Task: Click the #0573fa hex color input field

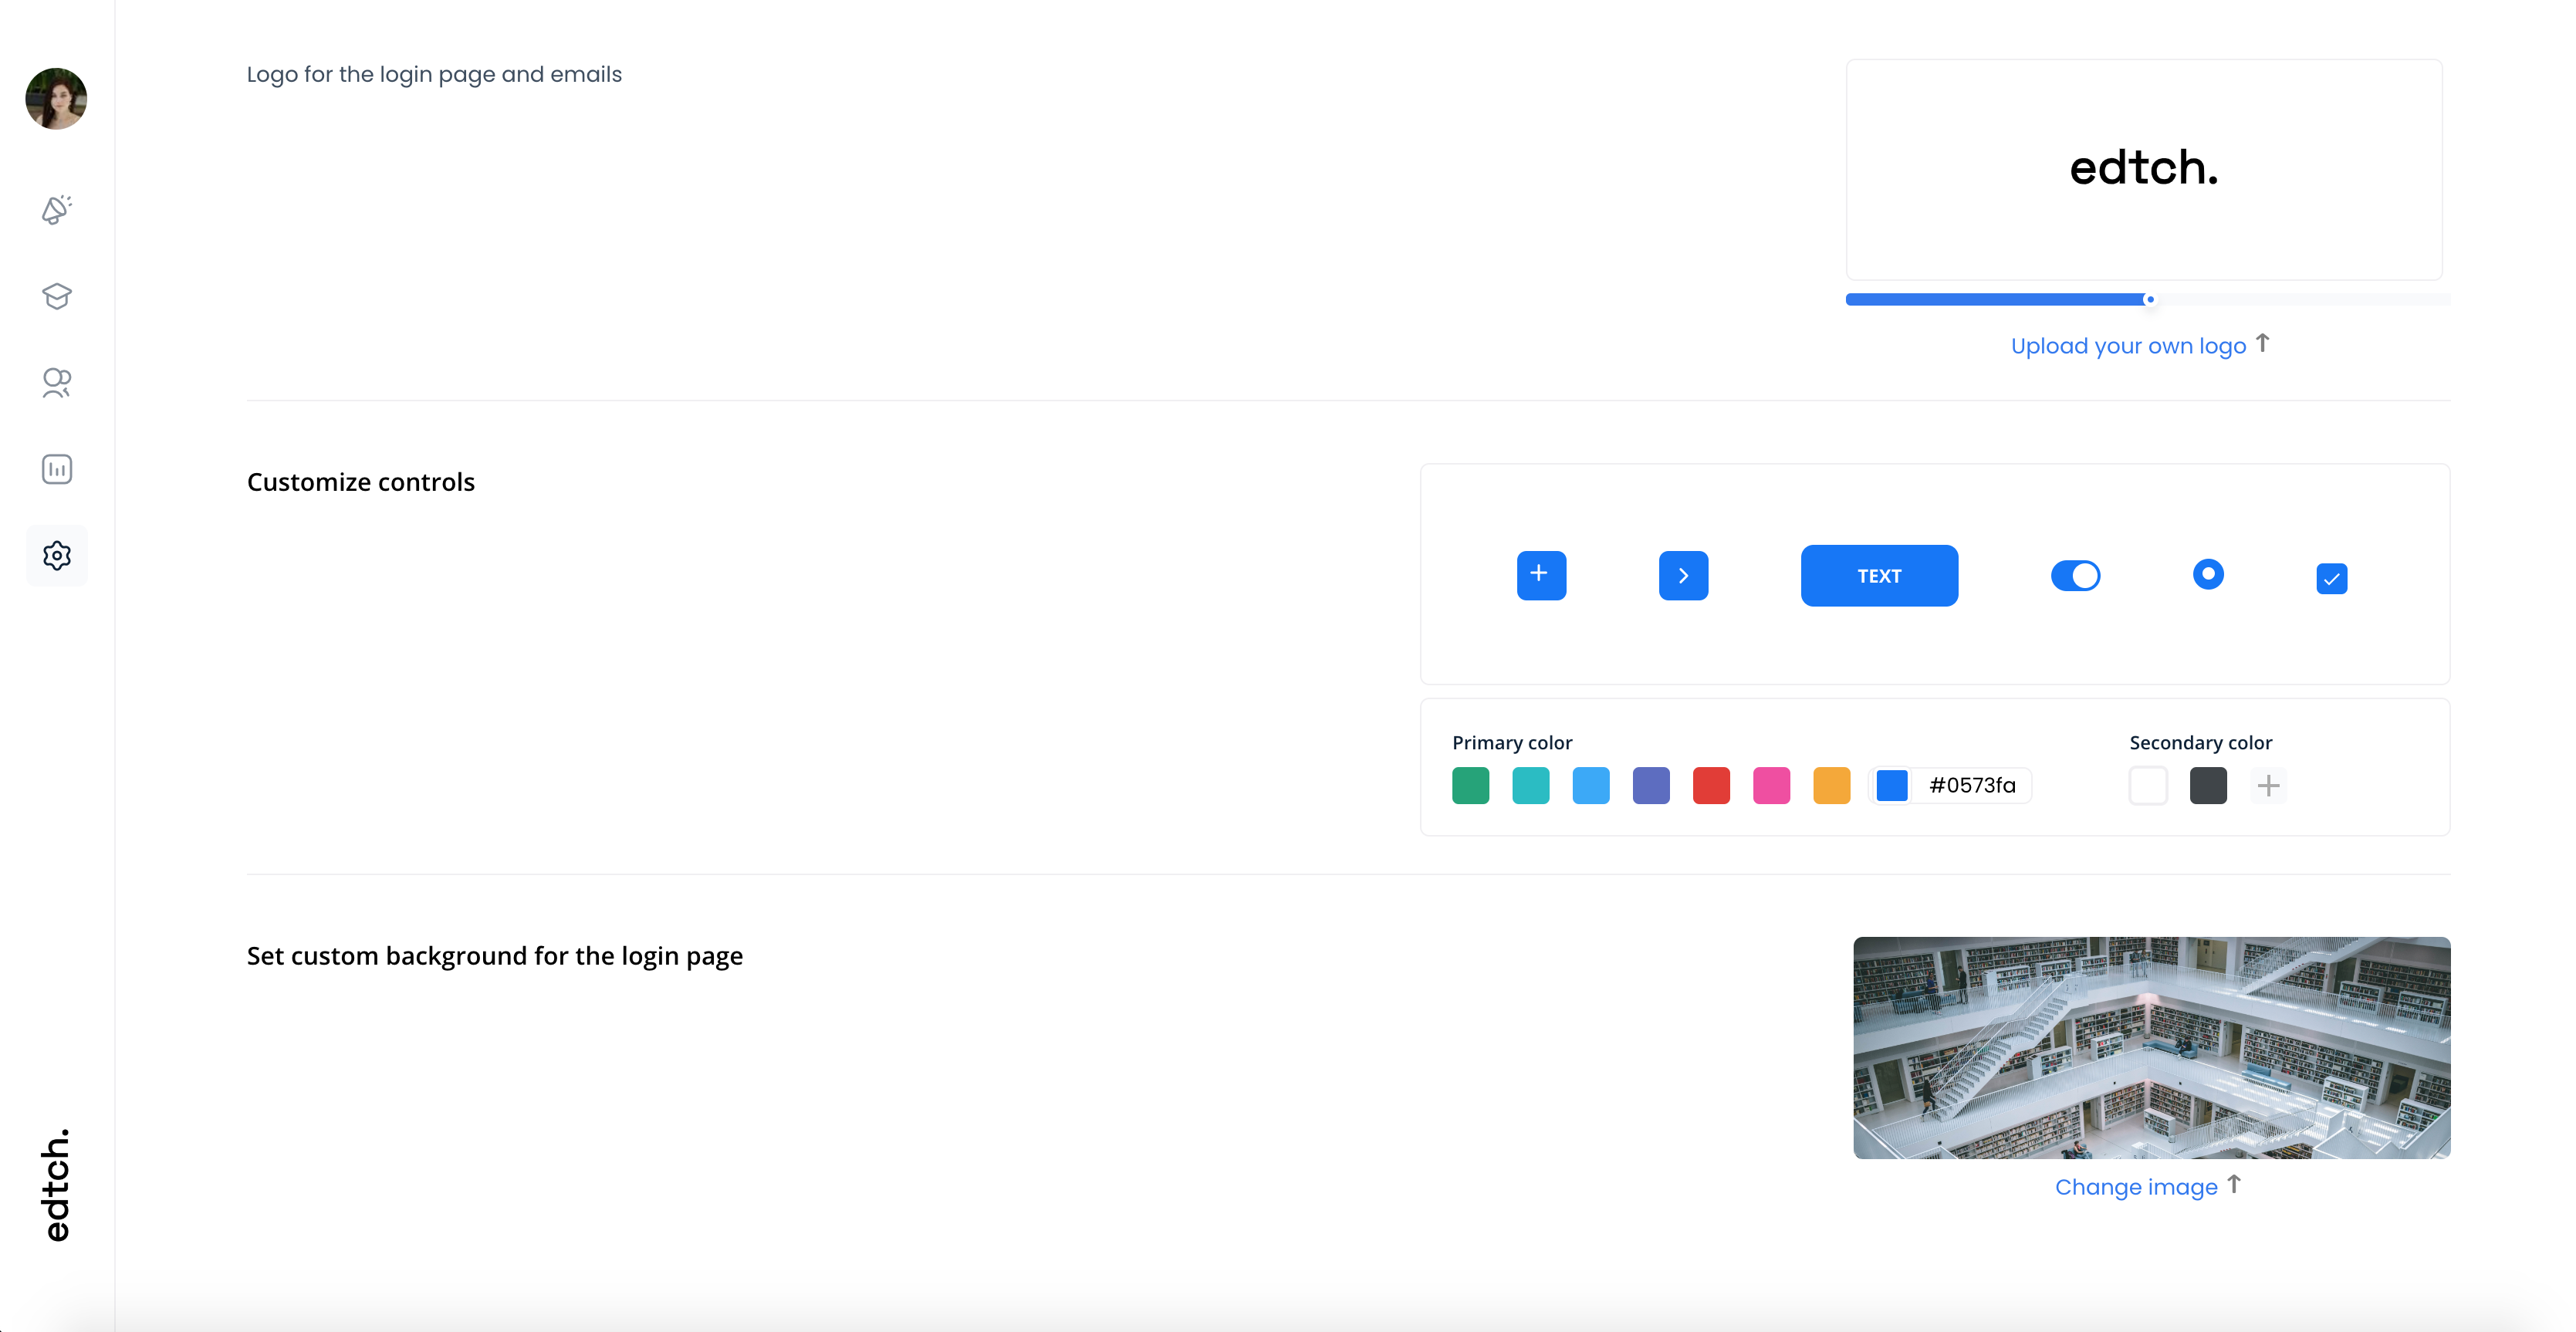Action: coord(1973,786)
